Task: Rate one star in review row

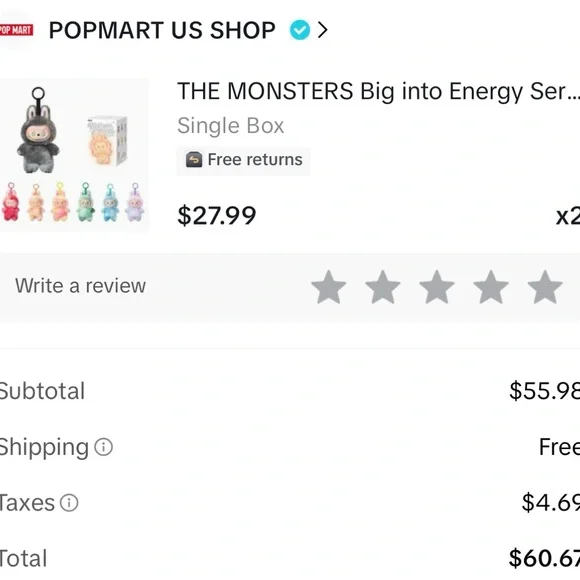Action: pos(328,287)
